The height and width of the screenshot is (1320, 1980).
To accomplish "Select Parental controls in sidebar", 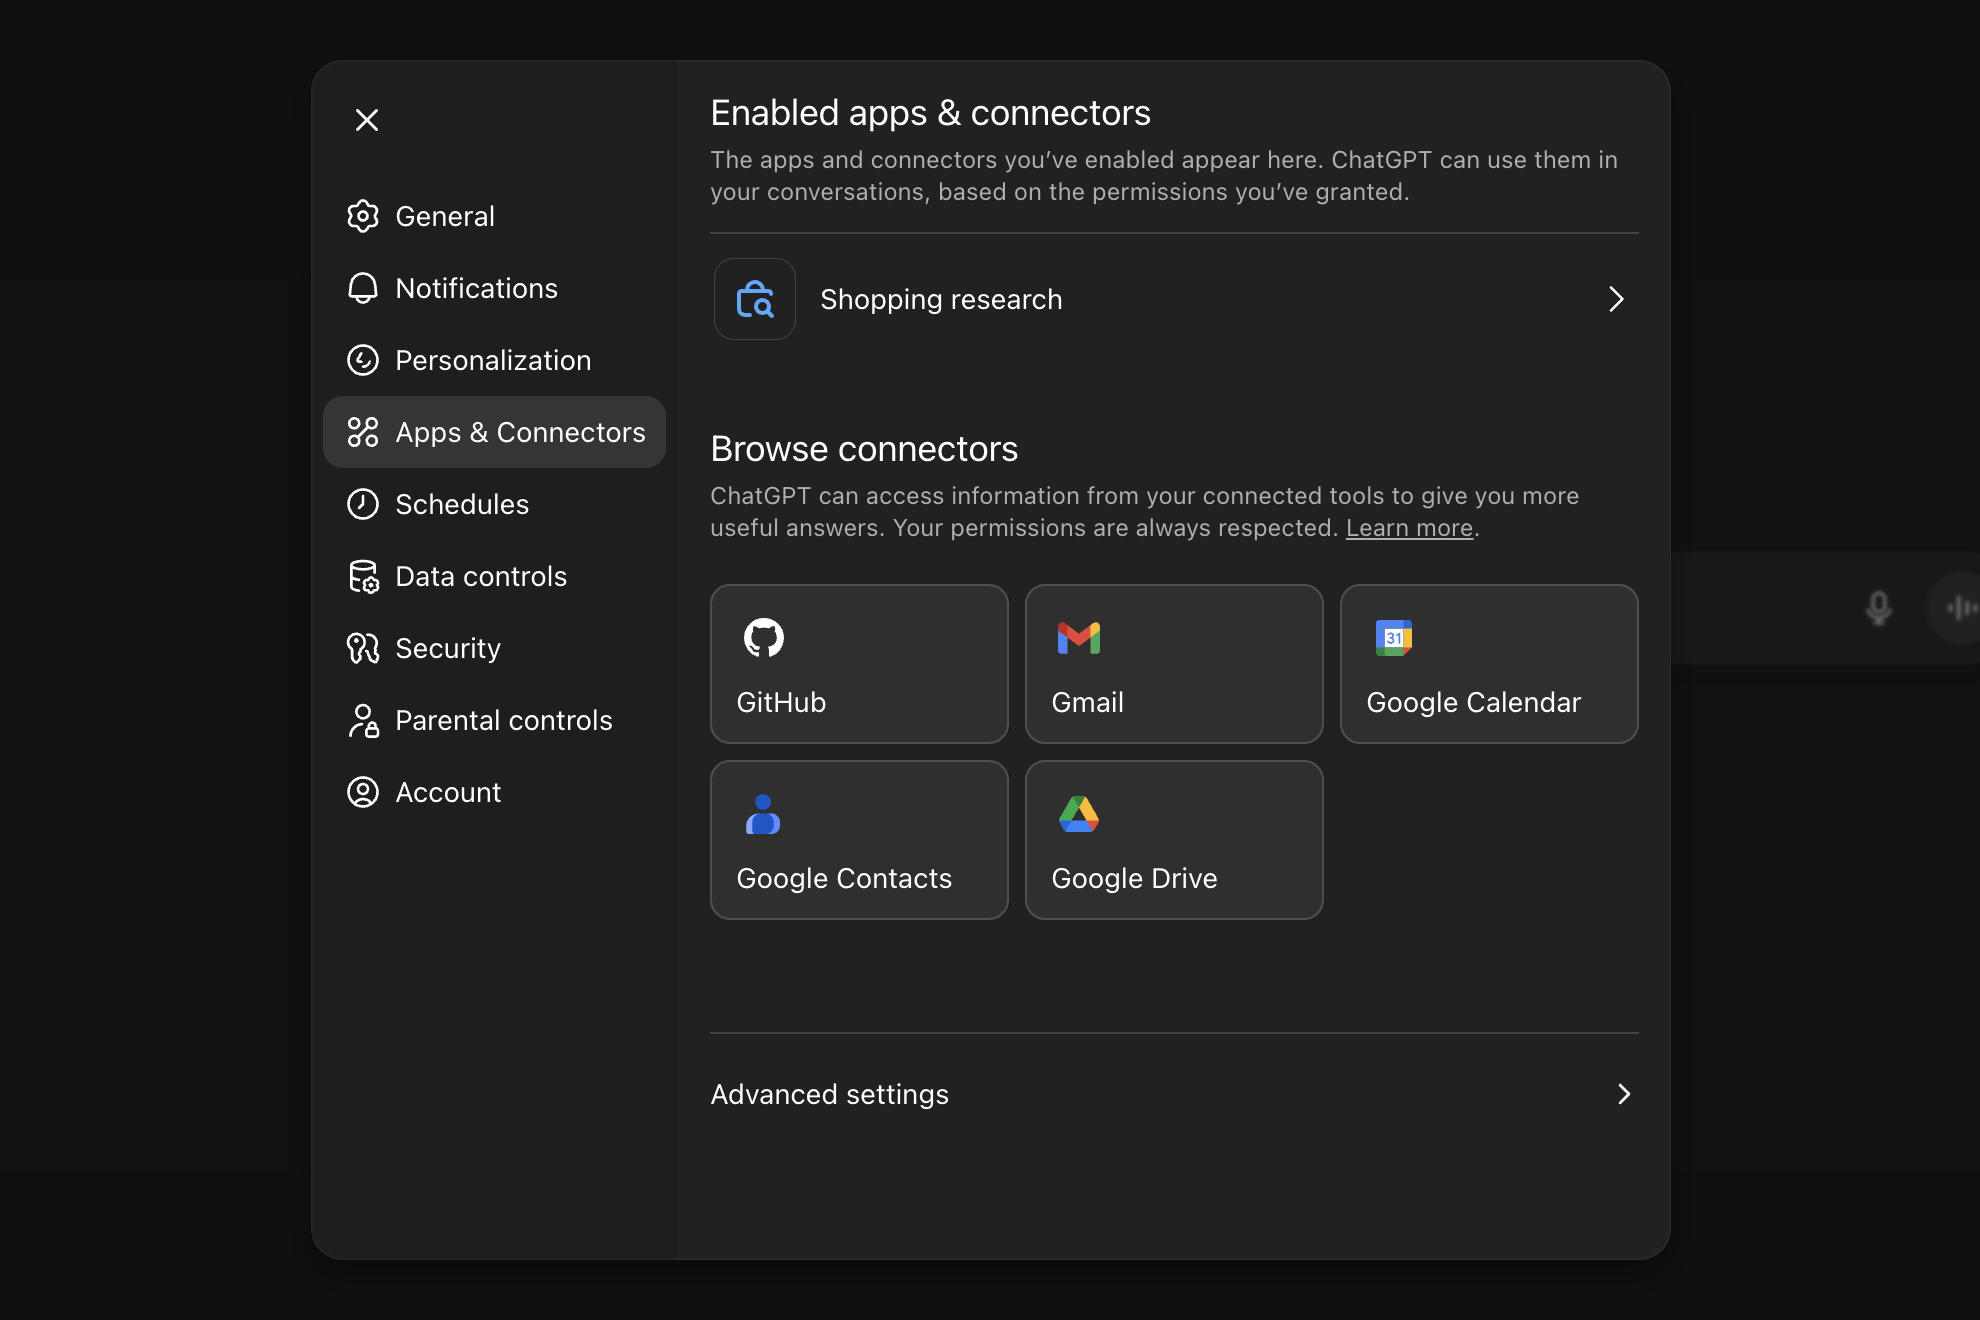I will (x=503, y=720).
